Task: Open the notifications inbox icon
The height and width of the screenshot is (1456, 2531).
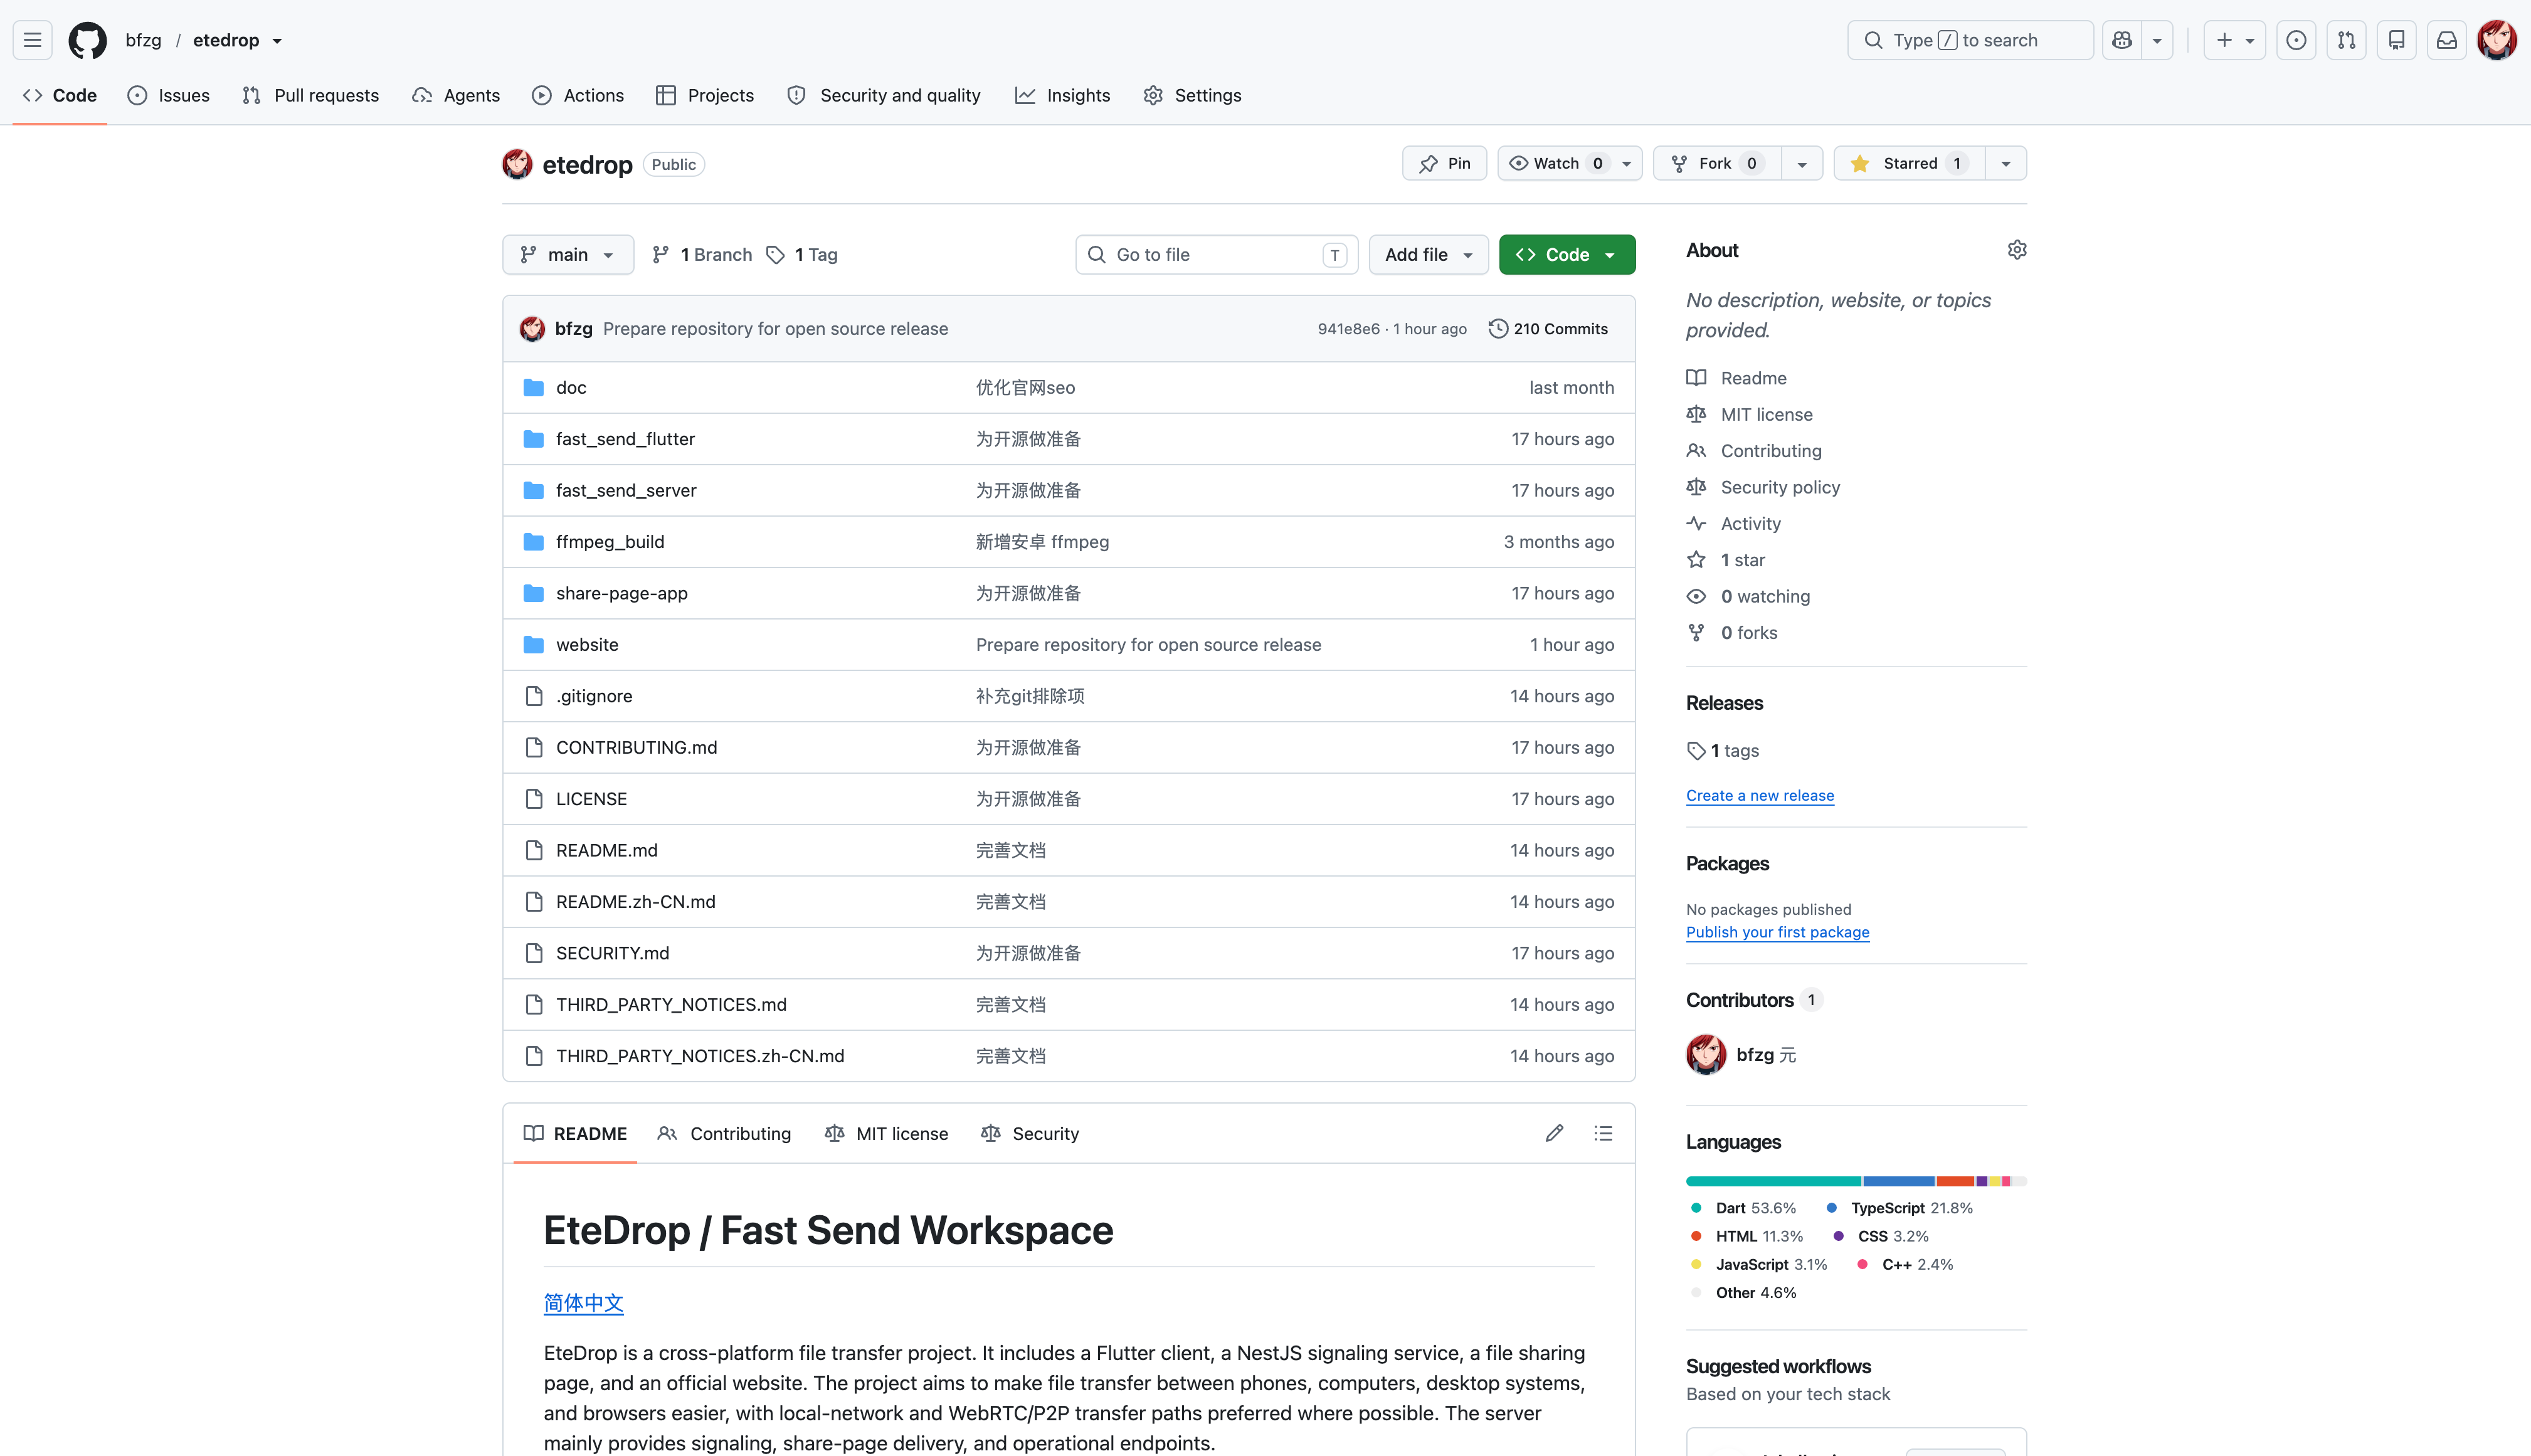Action: pyautogui.click(x=2446, y=40)
